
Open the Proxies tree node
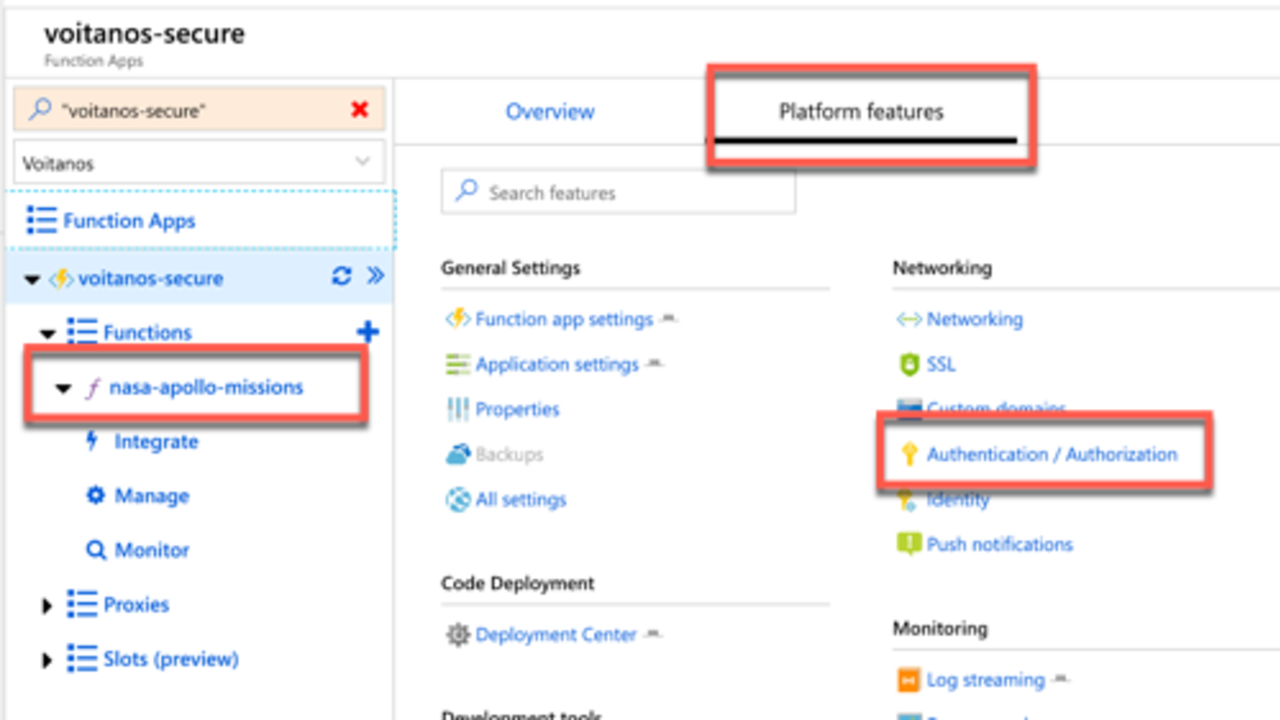click(136, 605)
